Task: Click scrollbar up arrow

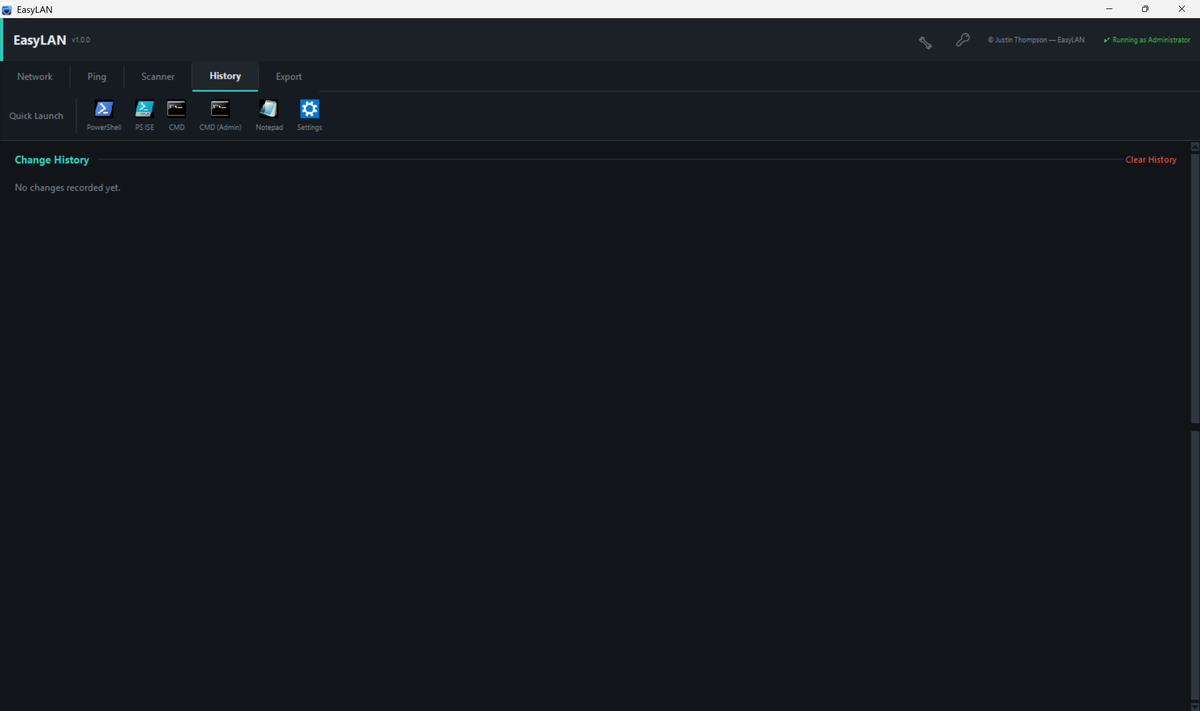Action: tap(1194, 146)
